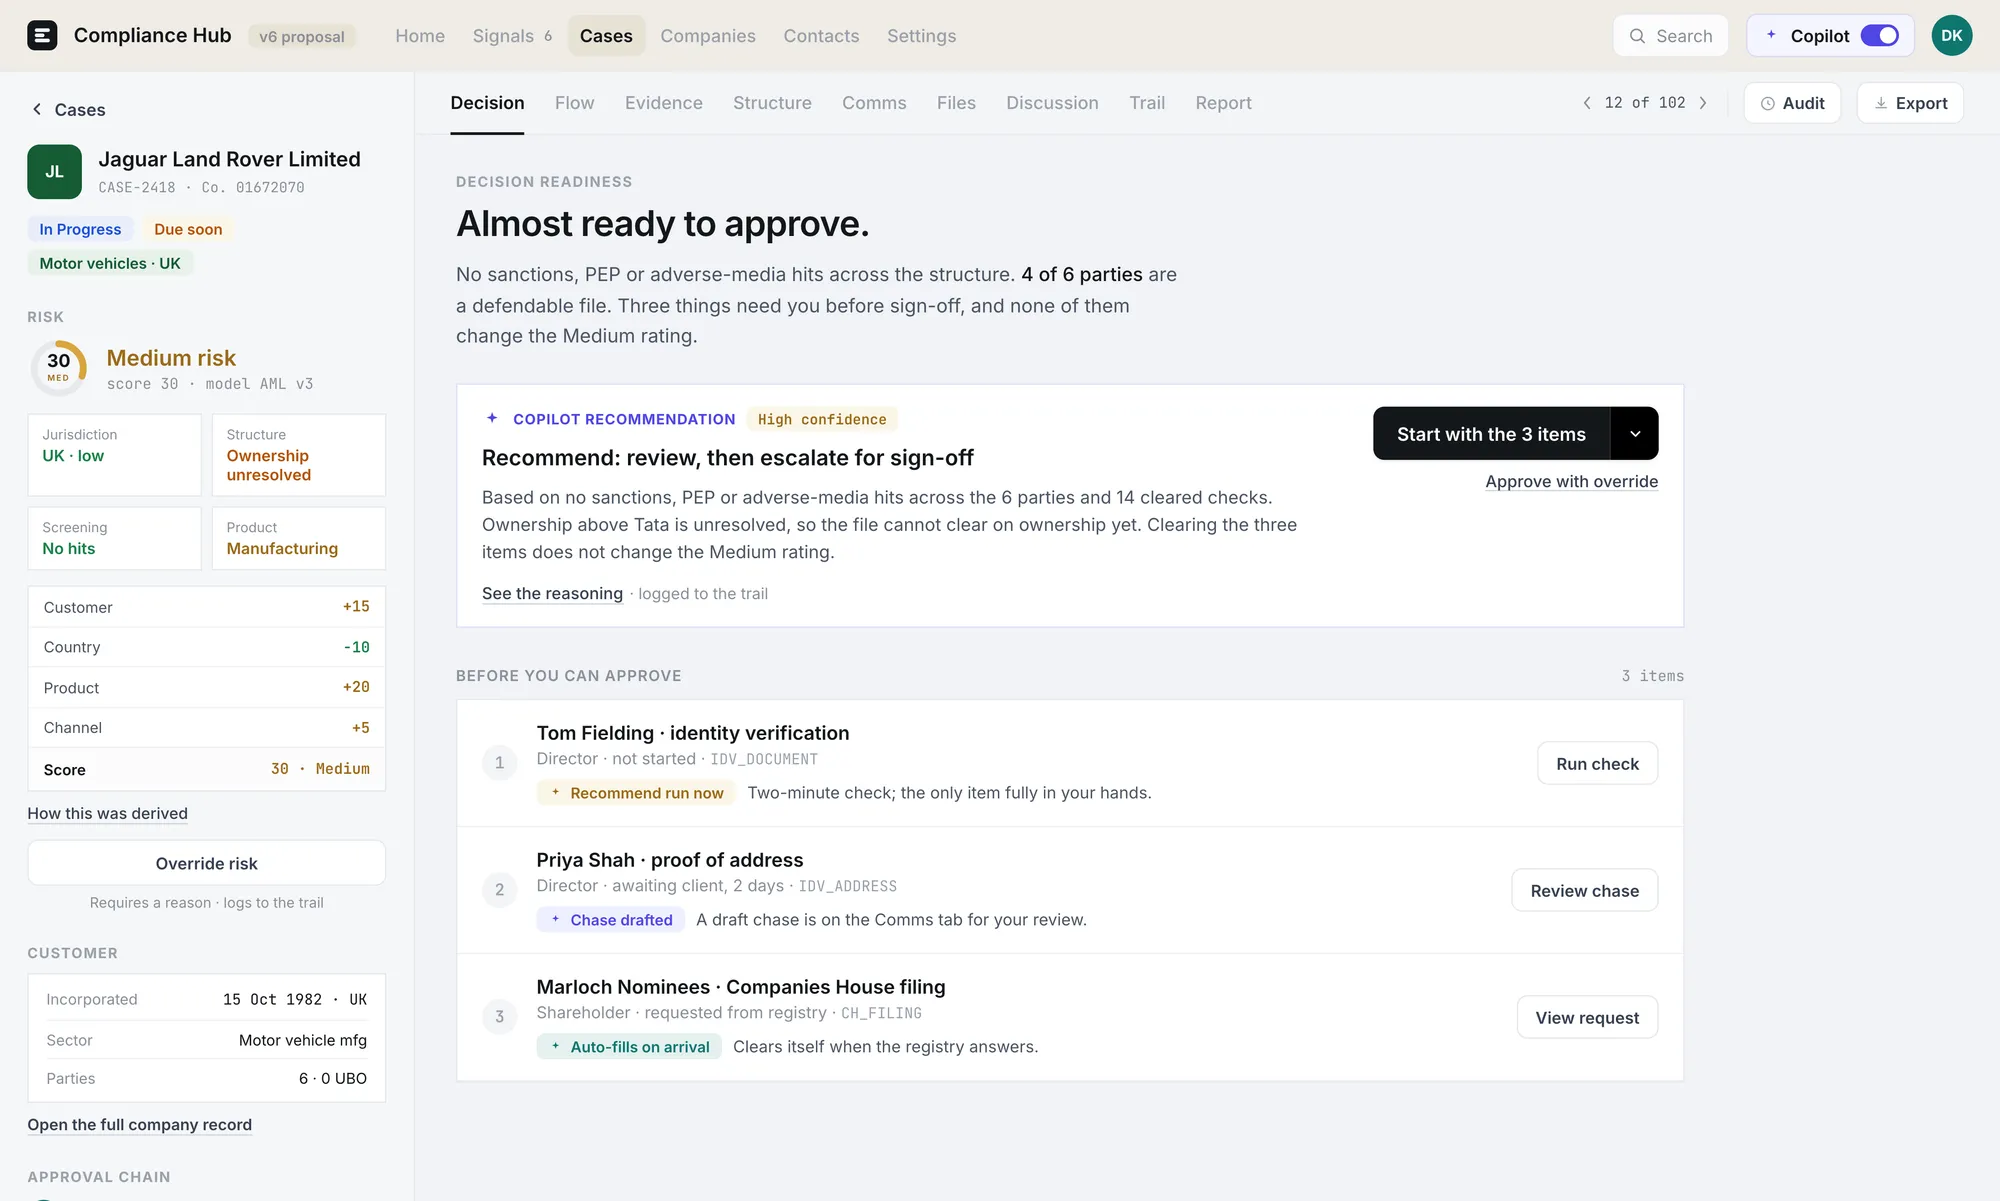Click the Audit button
Screen dimensions: 2000x1201
(x=1792, y=103)
